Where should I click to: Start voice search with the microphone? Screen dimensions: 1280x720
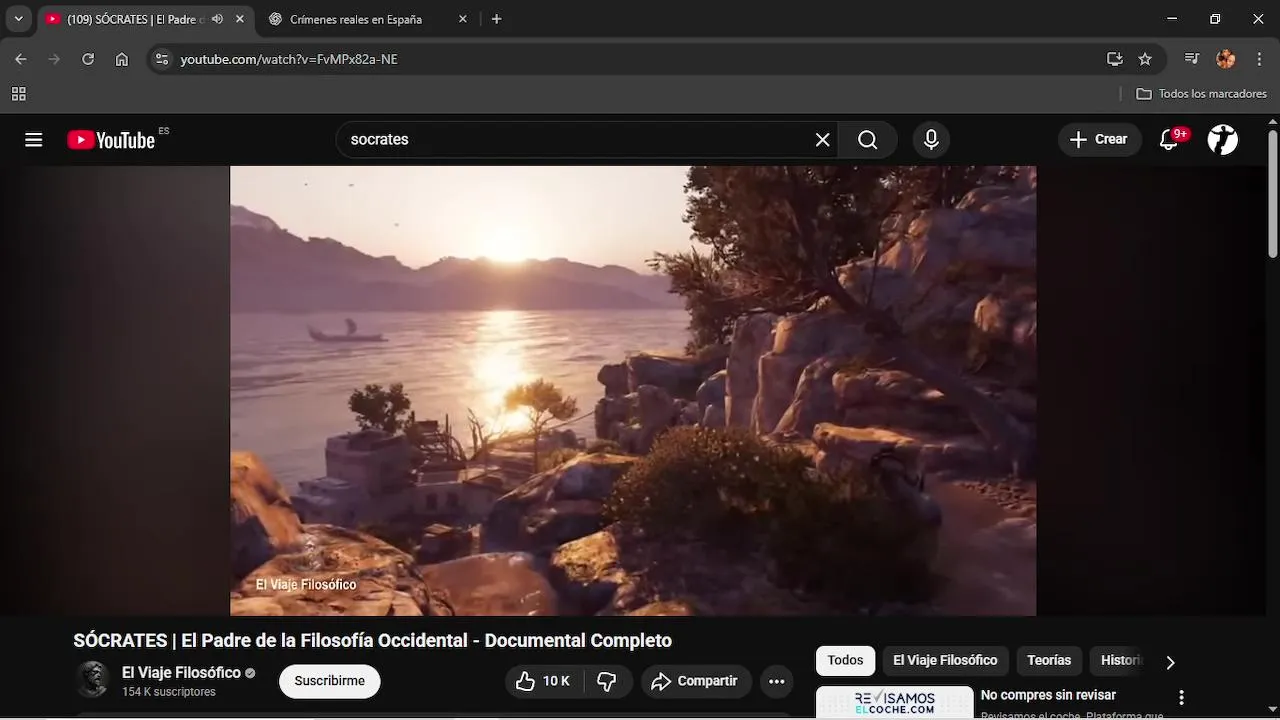(x=931, y=140)
